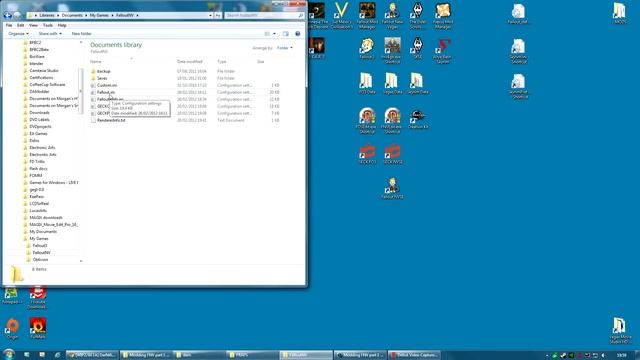Toggle the Explorer preview pane icon
The width and height of the screenshot is (640, 360).
click(286, 33)
